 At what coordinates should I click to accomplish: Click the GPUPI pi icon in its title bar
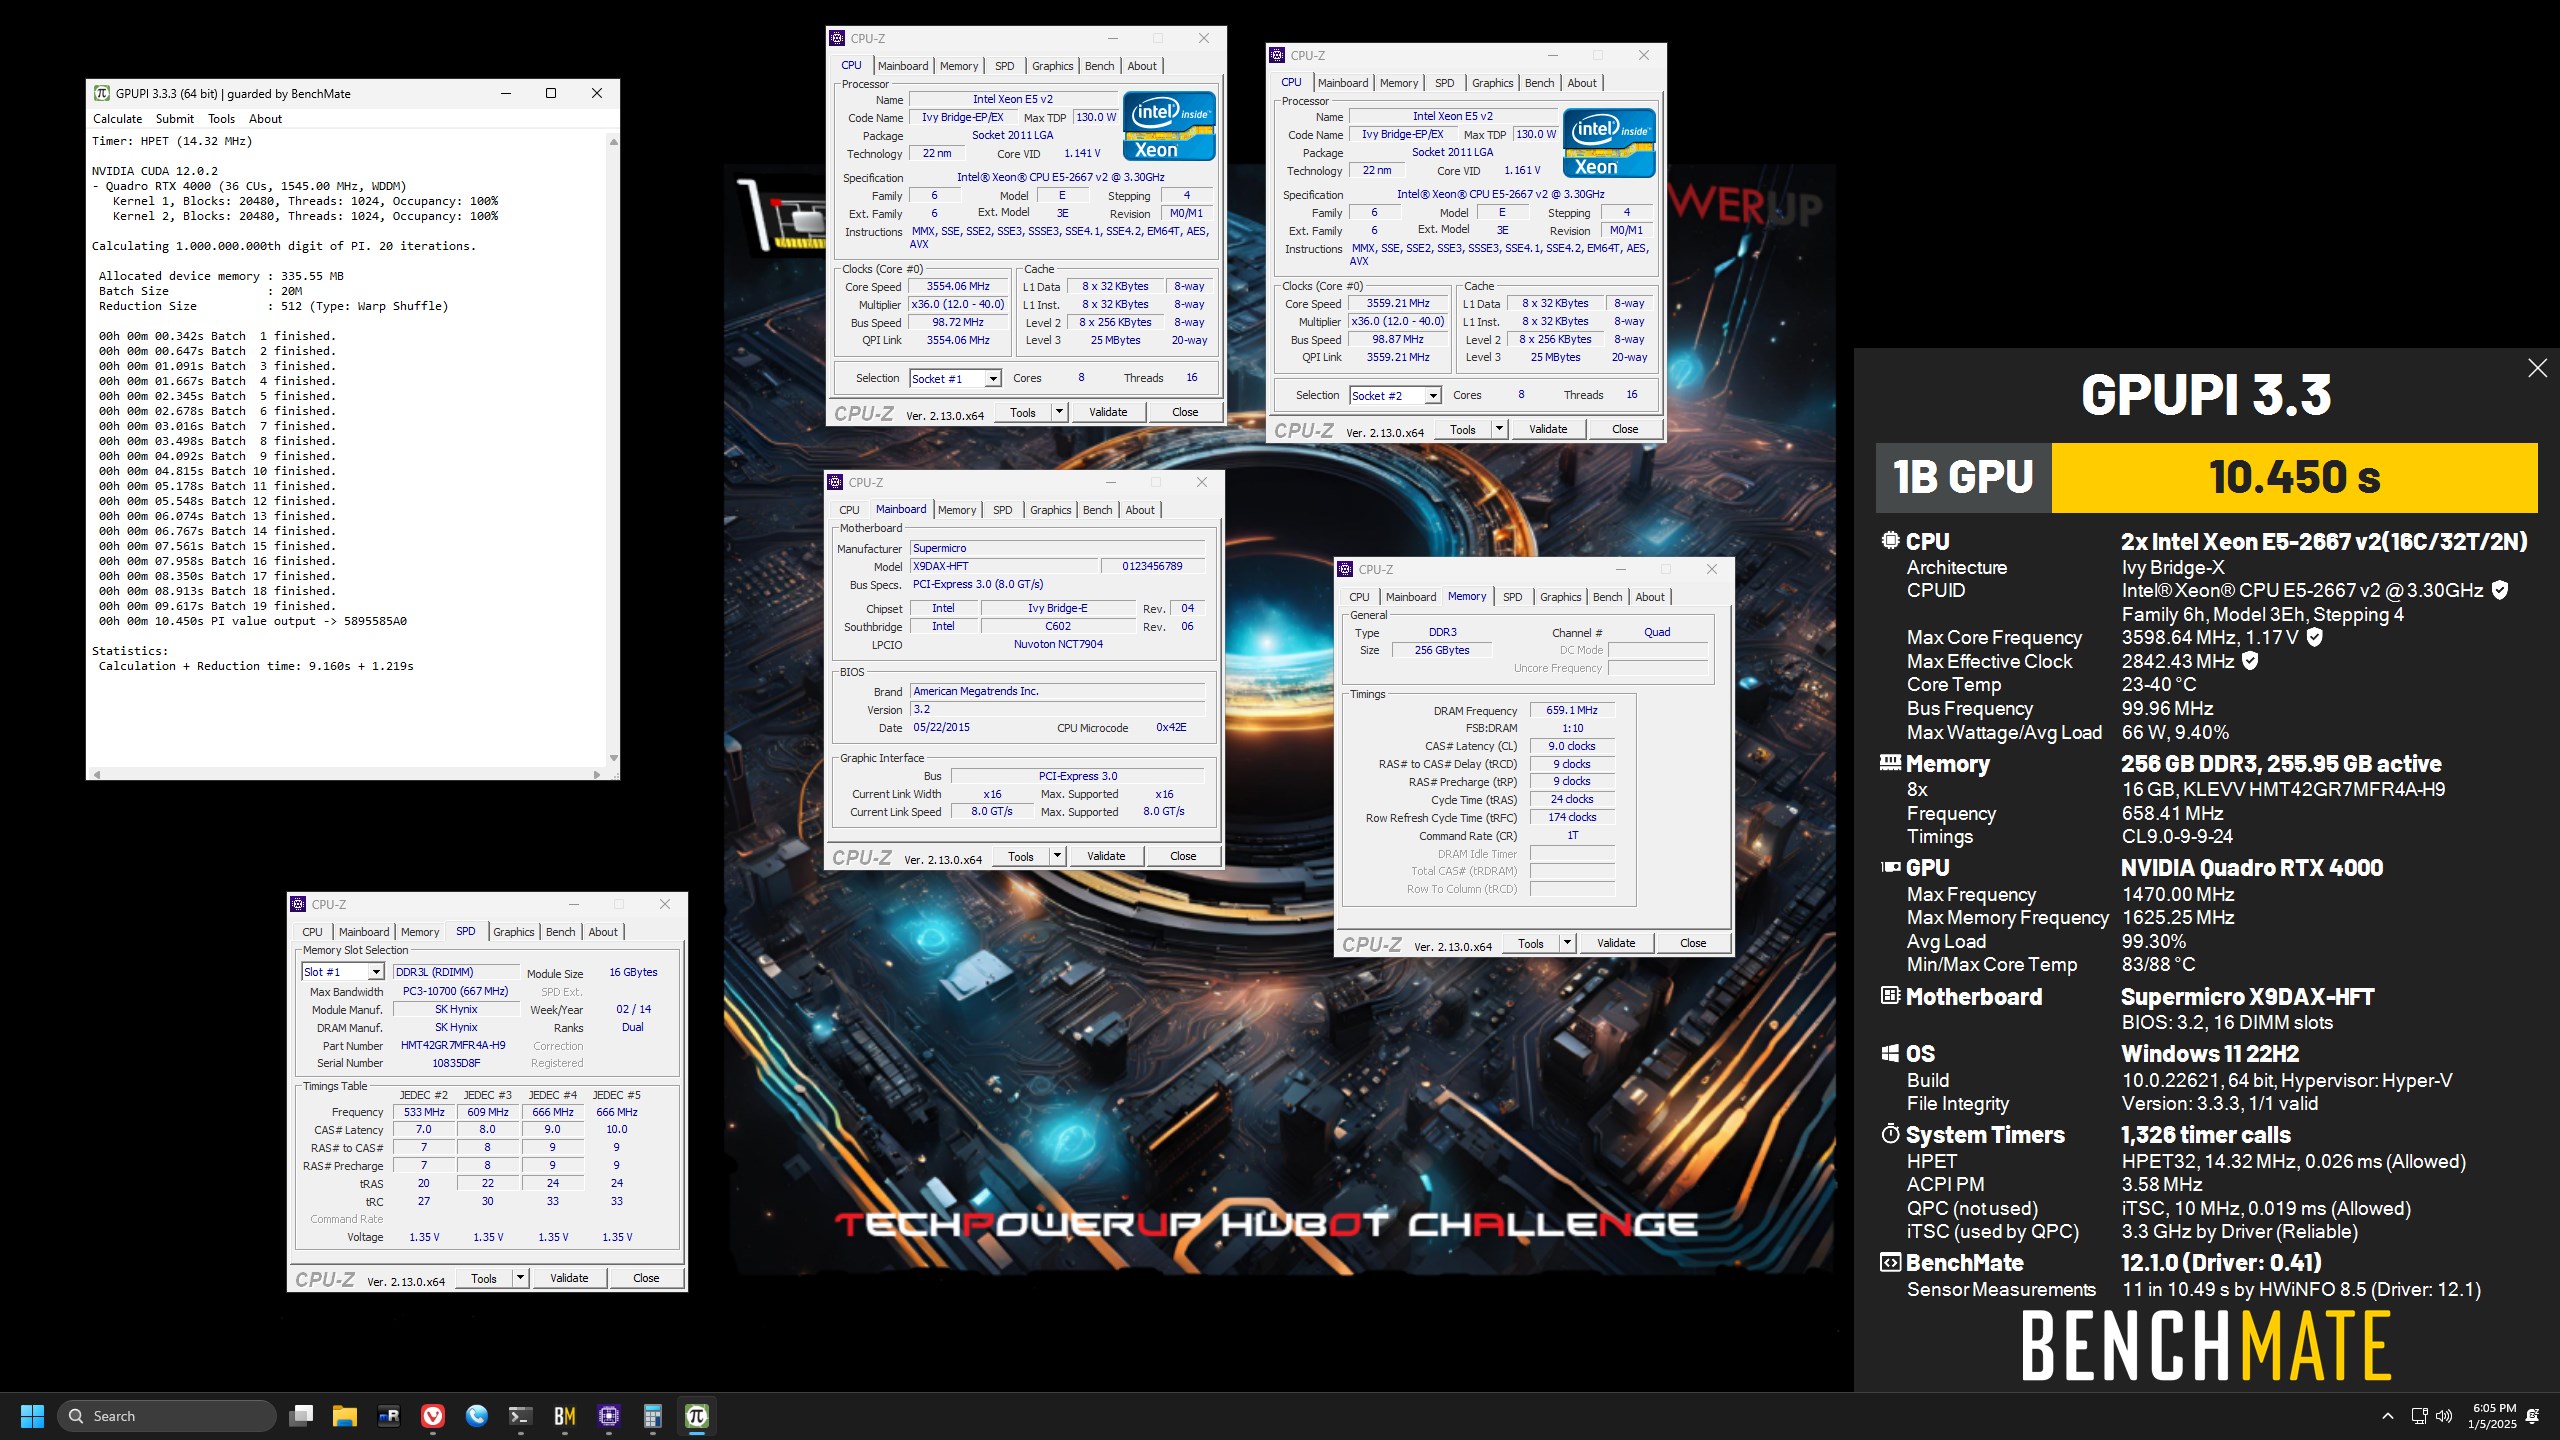pyautogui.click(x=101, y=93)
